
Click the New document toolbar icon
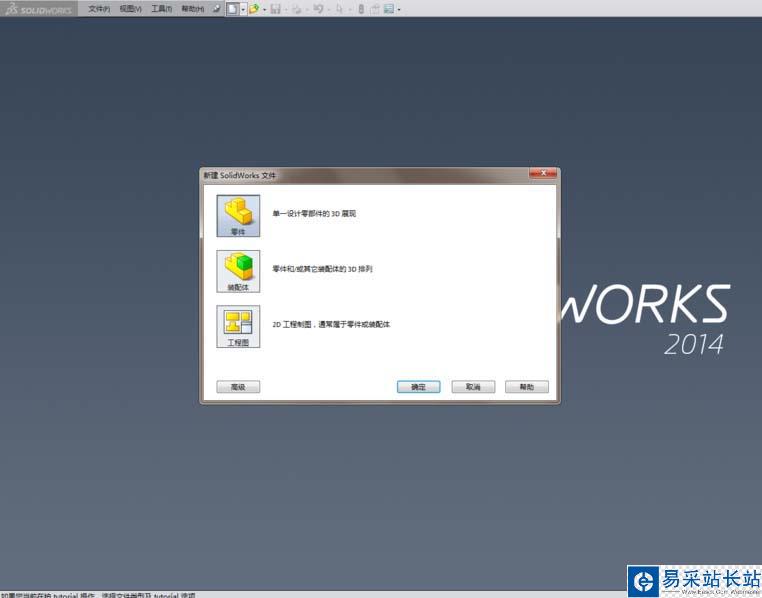pyautogui.click(x=233, y=9)
